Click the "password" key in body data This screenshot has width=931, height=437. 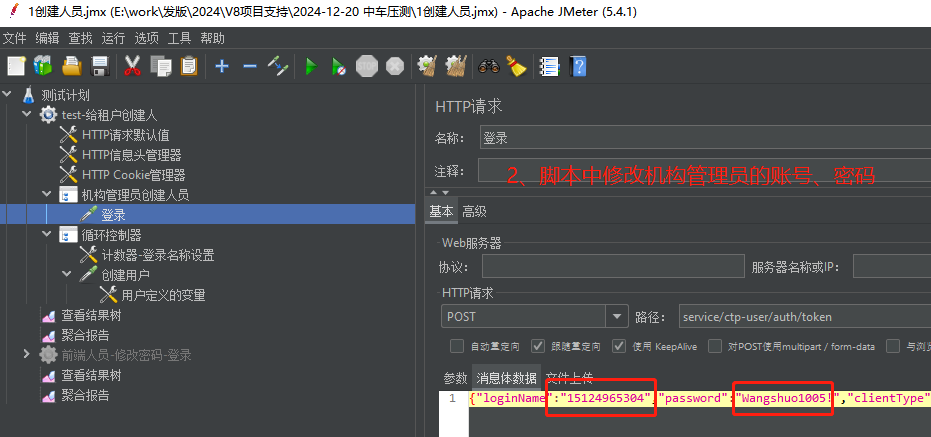[x=694, y=398]
